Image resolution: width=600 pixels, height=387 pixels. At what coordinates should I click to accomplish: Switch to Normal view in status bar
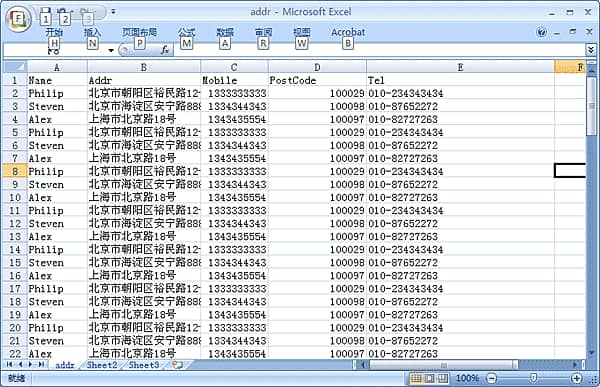coord(416,379)
